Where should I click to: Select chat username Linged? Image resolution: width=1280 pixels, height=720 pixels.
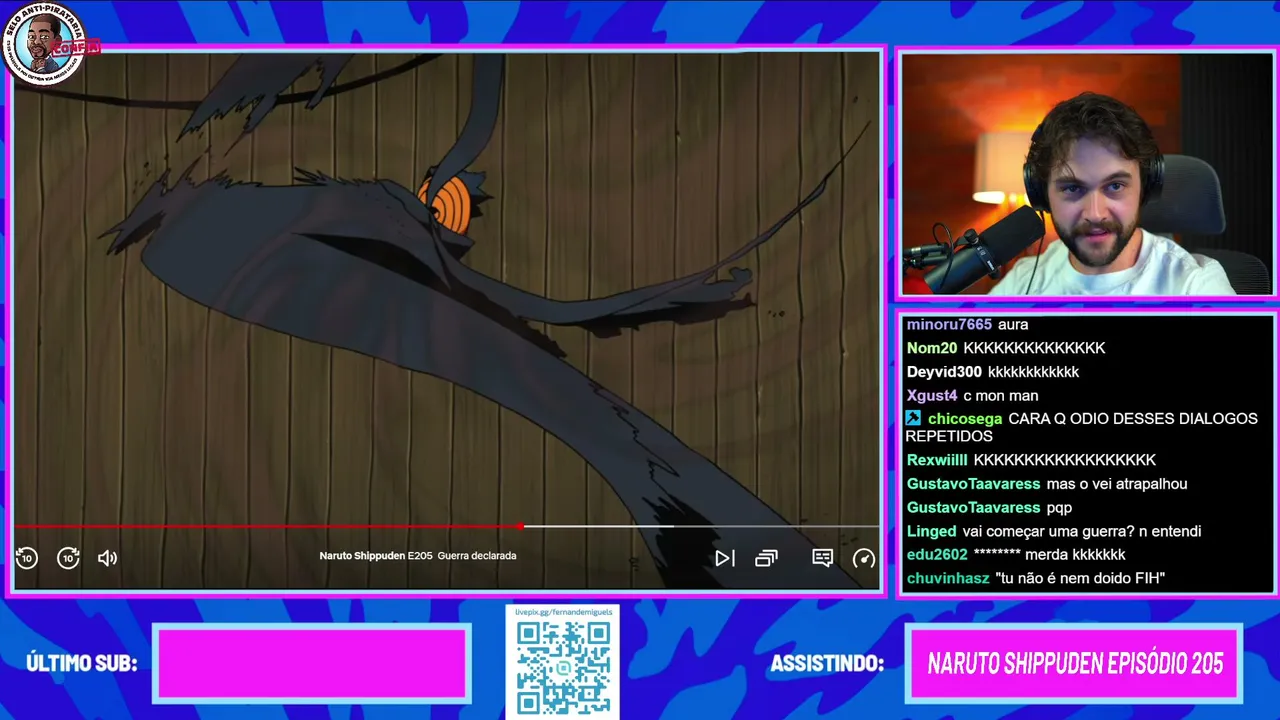pos(932,531)
